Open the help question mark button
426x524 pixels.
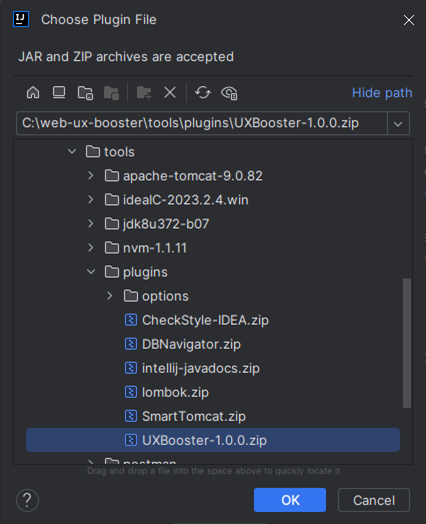27,500
